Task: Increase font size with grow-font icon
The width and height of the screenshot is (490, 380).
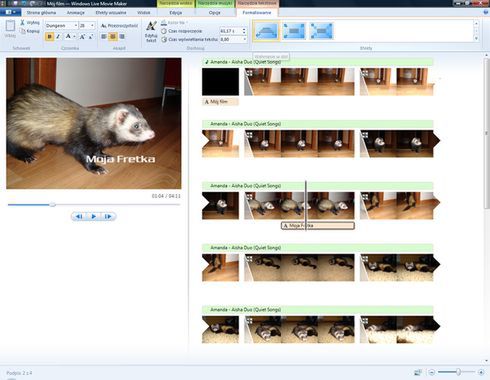Action: pos(82,36)
